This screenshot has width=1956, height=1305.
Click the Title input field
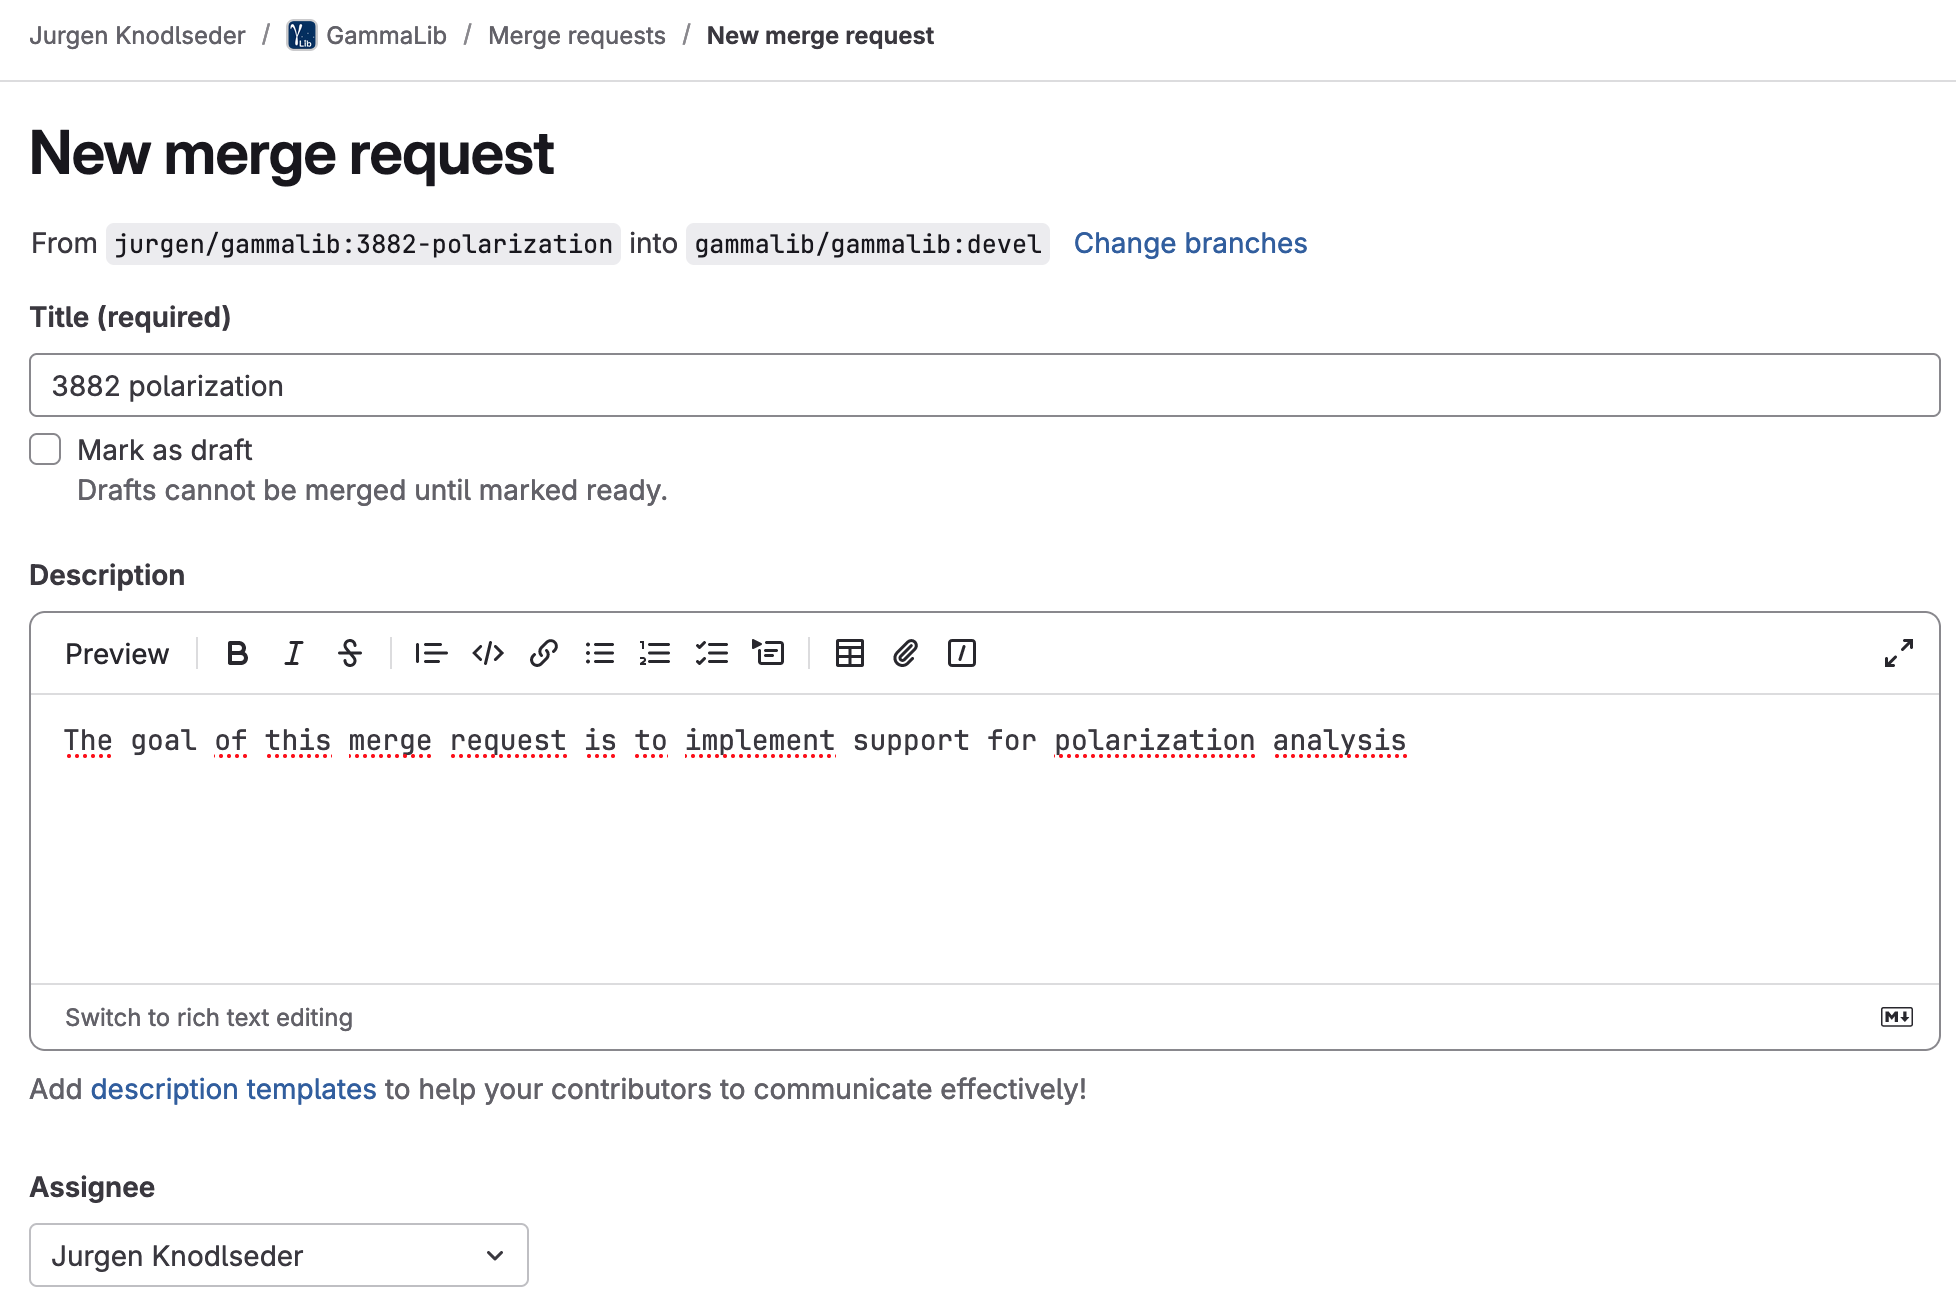click(x=984, y=385)
